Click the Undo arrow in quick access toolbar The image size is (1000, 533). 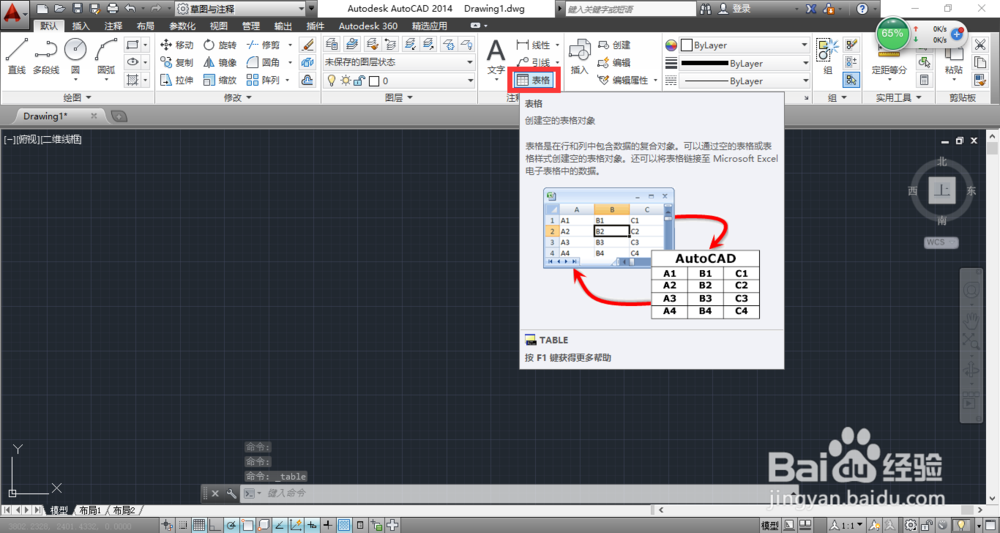pyautogui.click(x=130, y=8)
